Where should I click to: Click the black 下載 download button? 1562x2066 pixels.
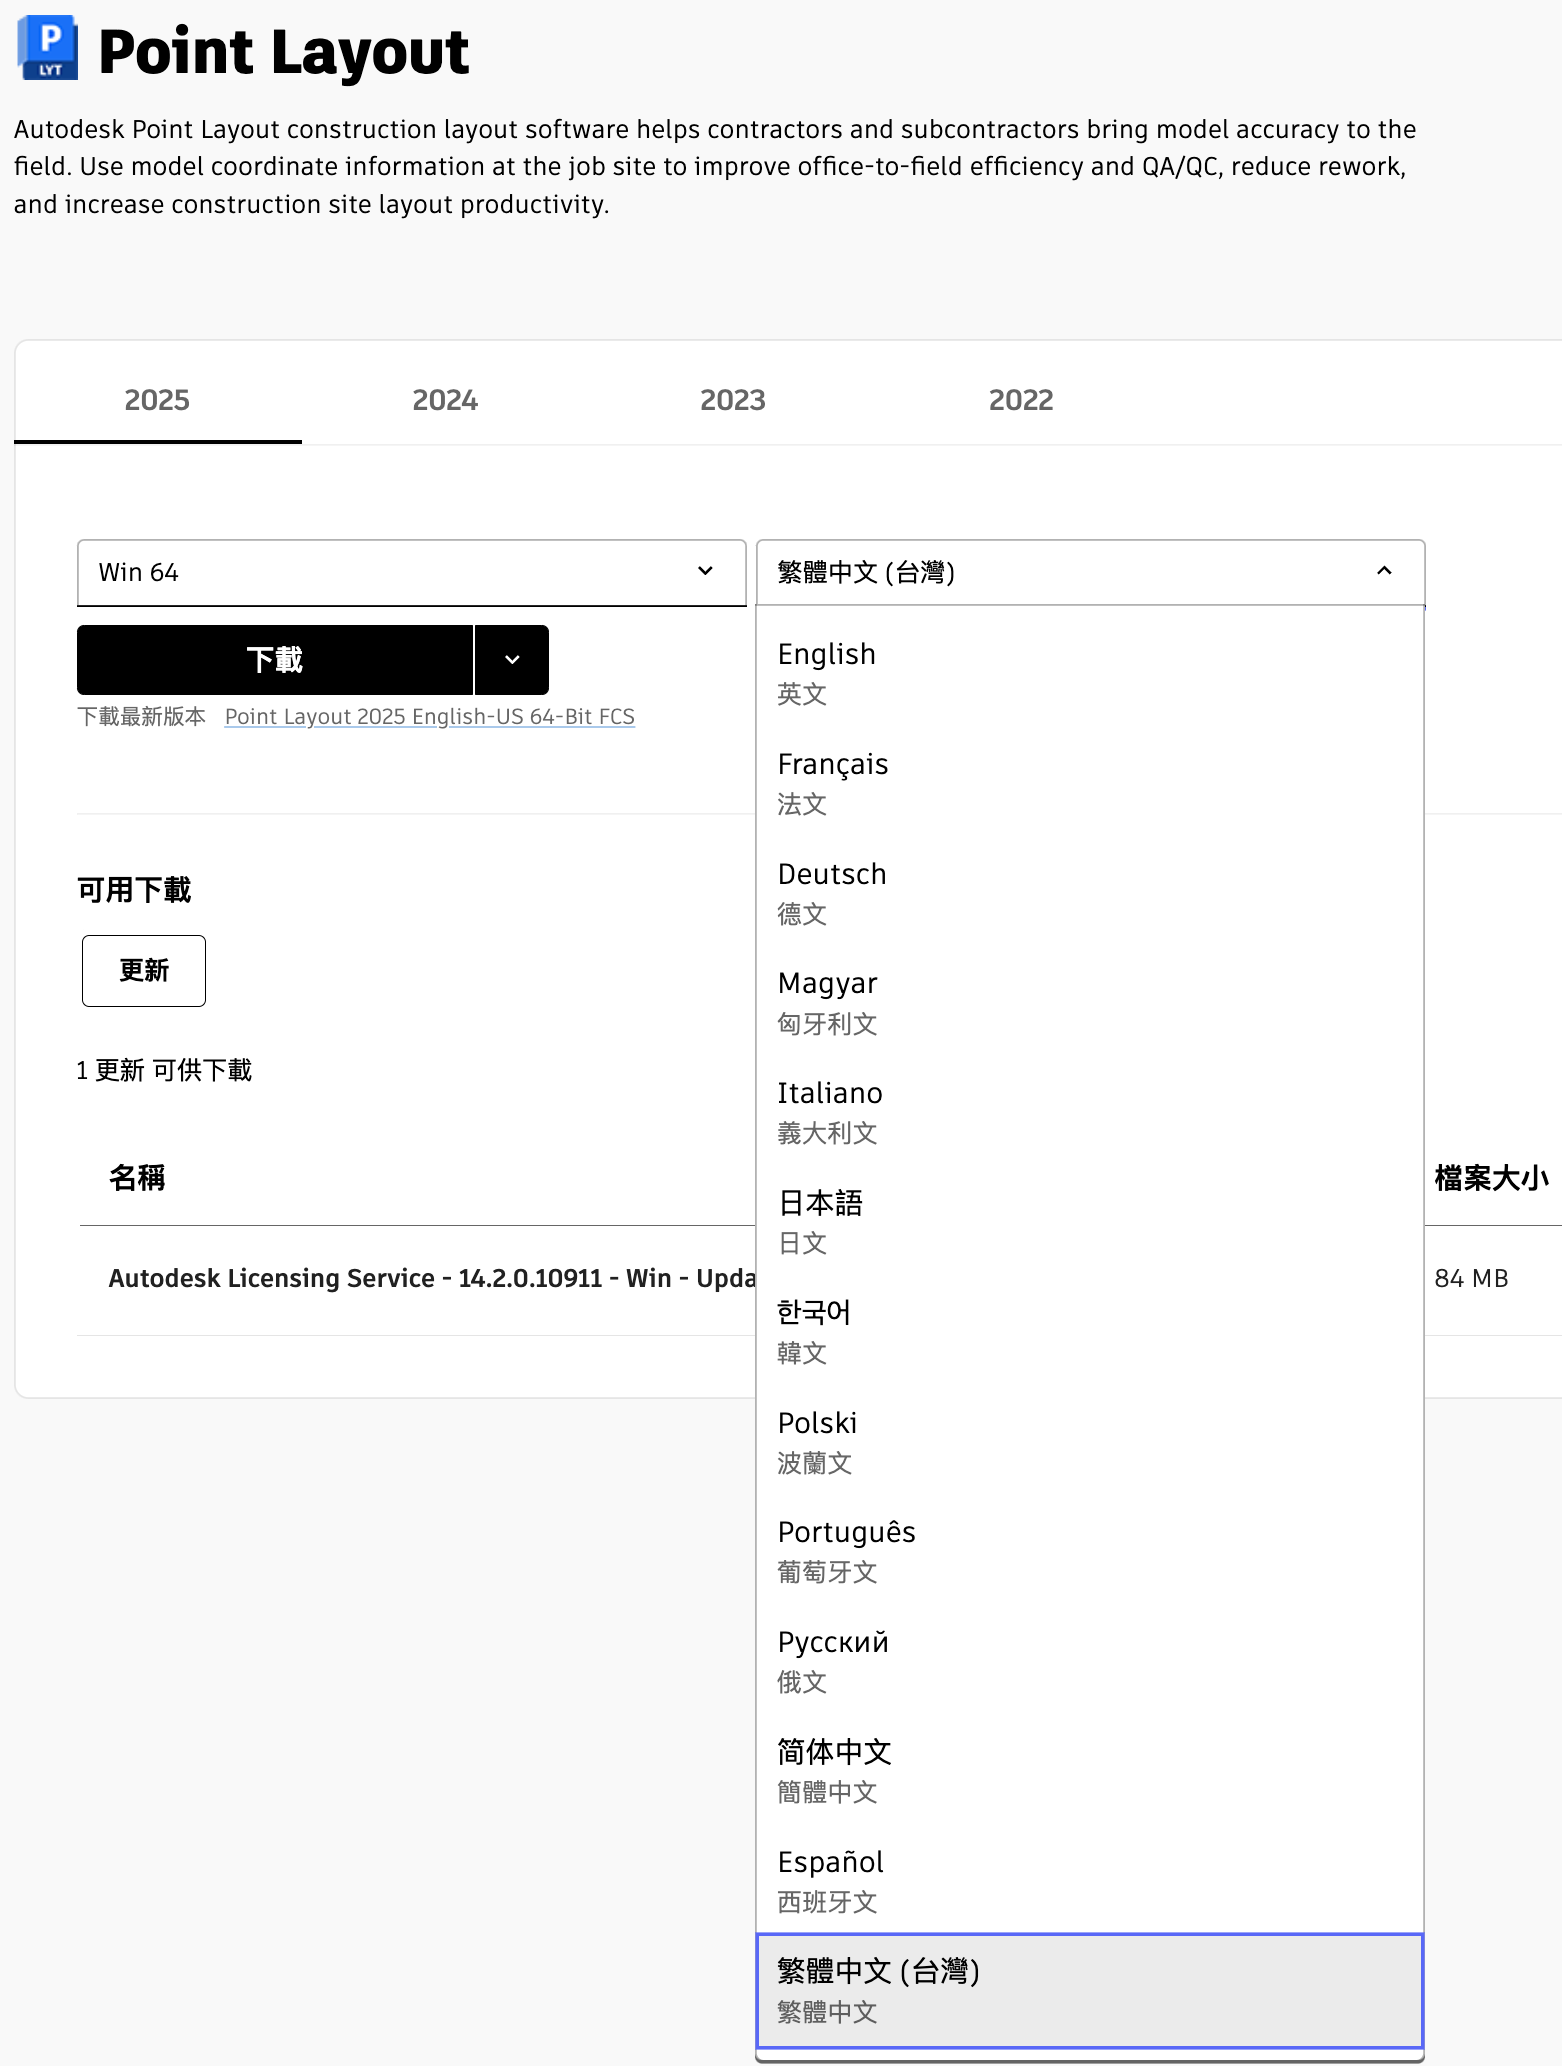coord(275,660)
